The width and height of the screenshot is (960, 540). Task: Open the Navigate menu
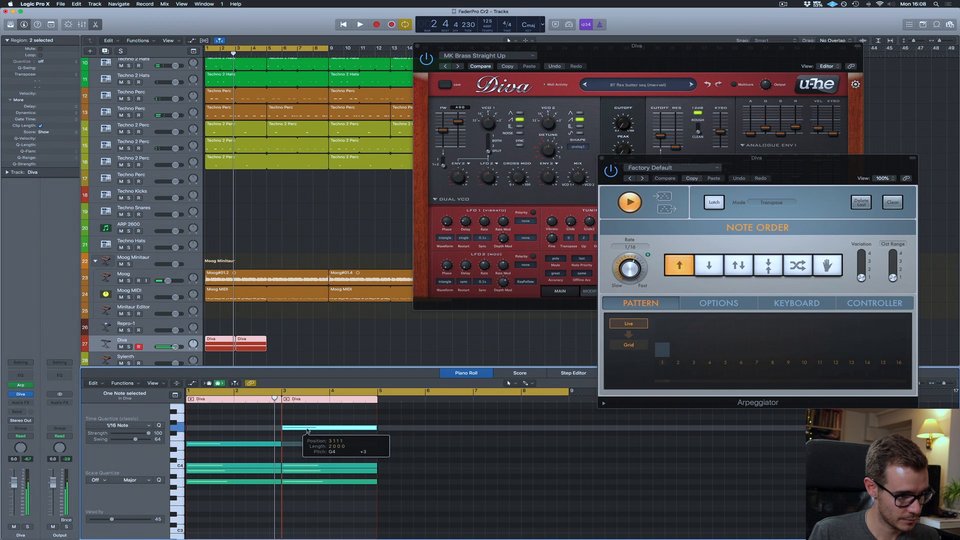pyautogui.click(x=118, y=4)
